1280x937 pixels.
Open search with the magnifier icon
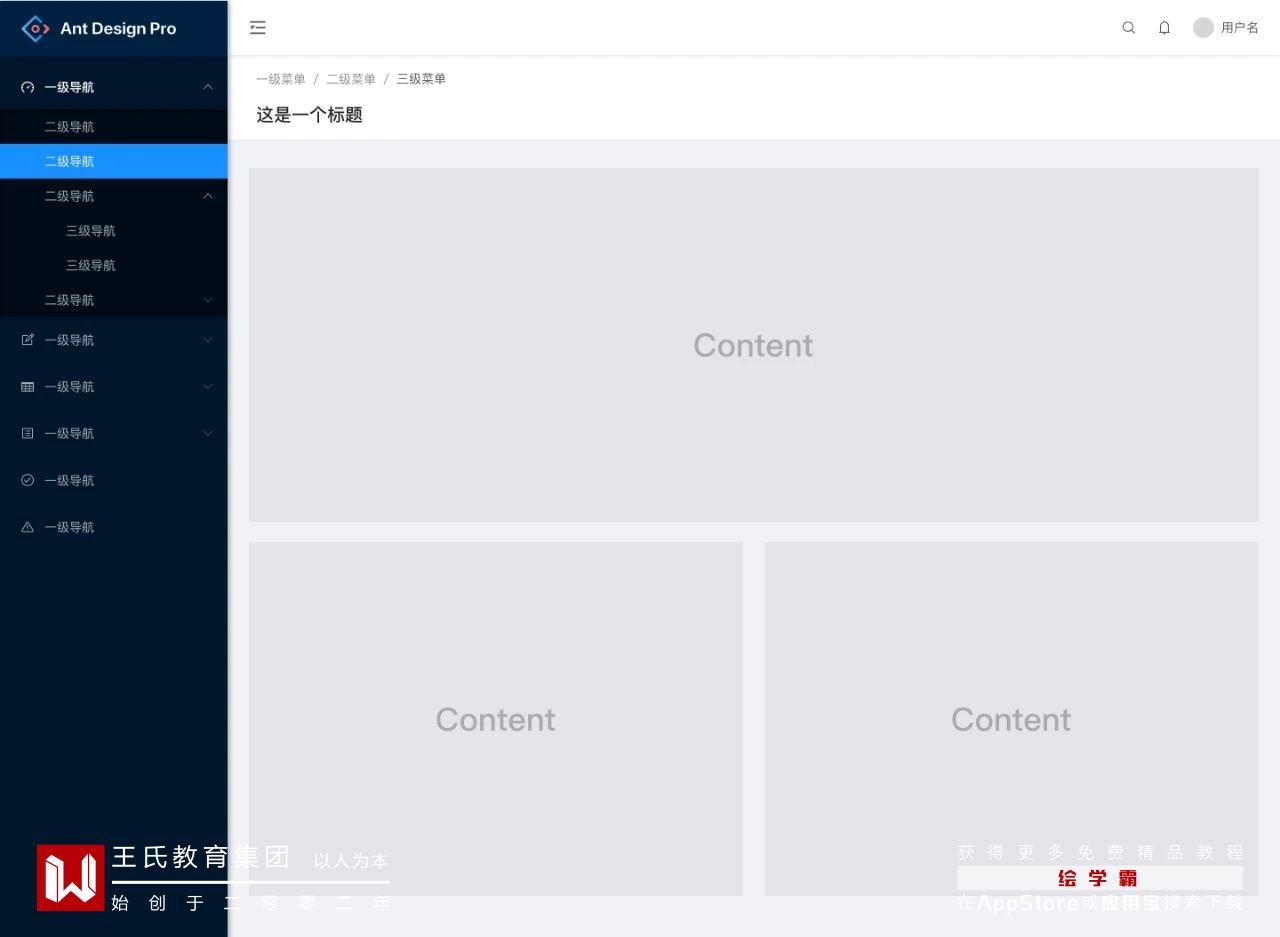[1129, 28]
